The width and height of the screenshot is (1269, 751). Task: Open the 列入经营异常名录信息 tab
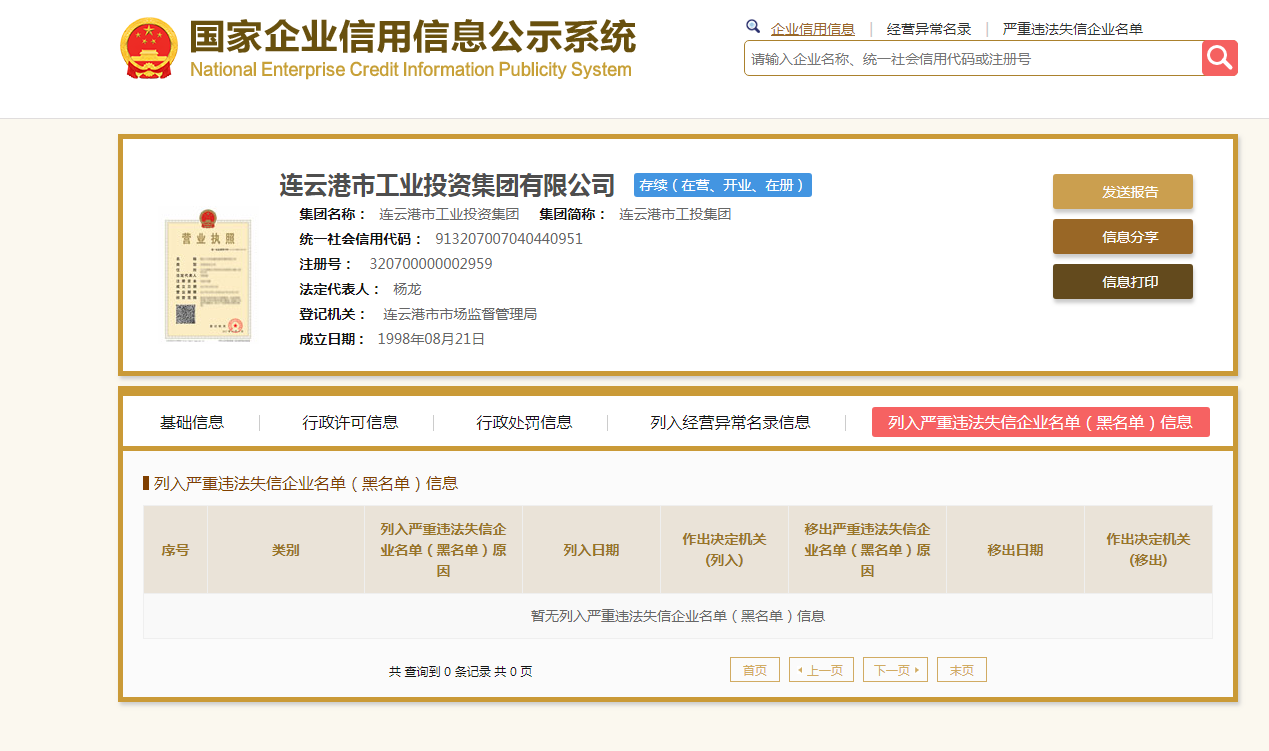[730, 422]
